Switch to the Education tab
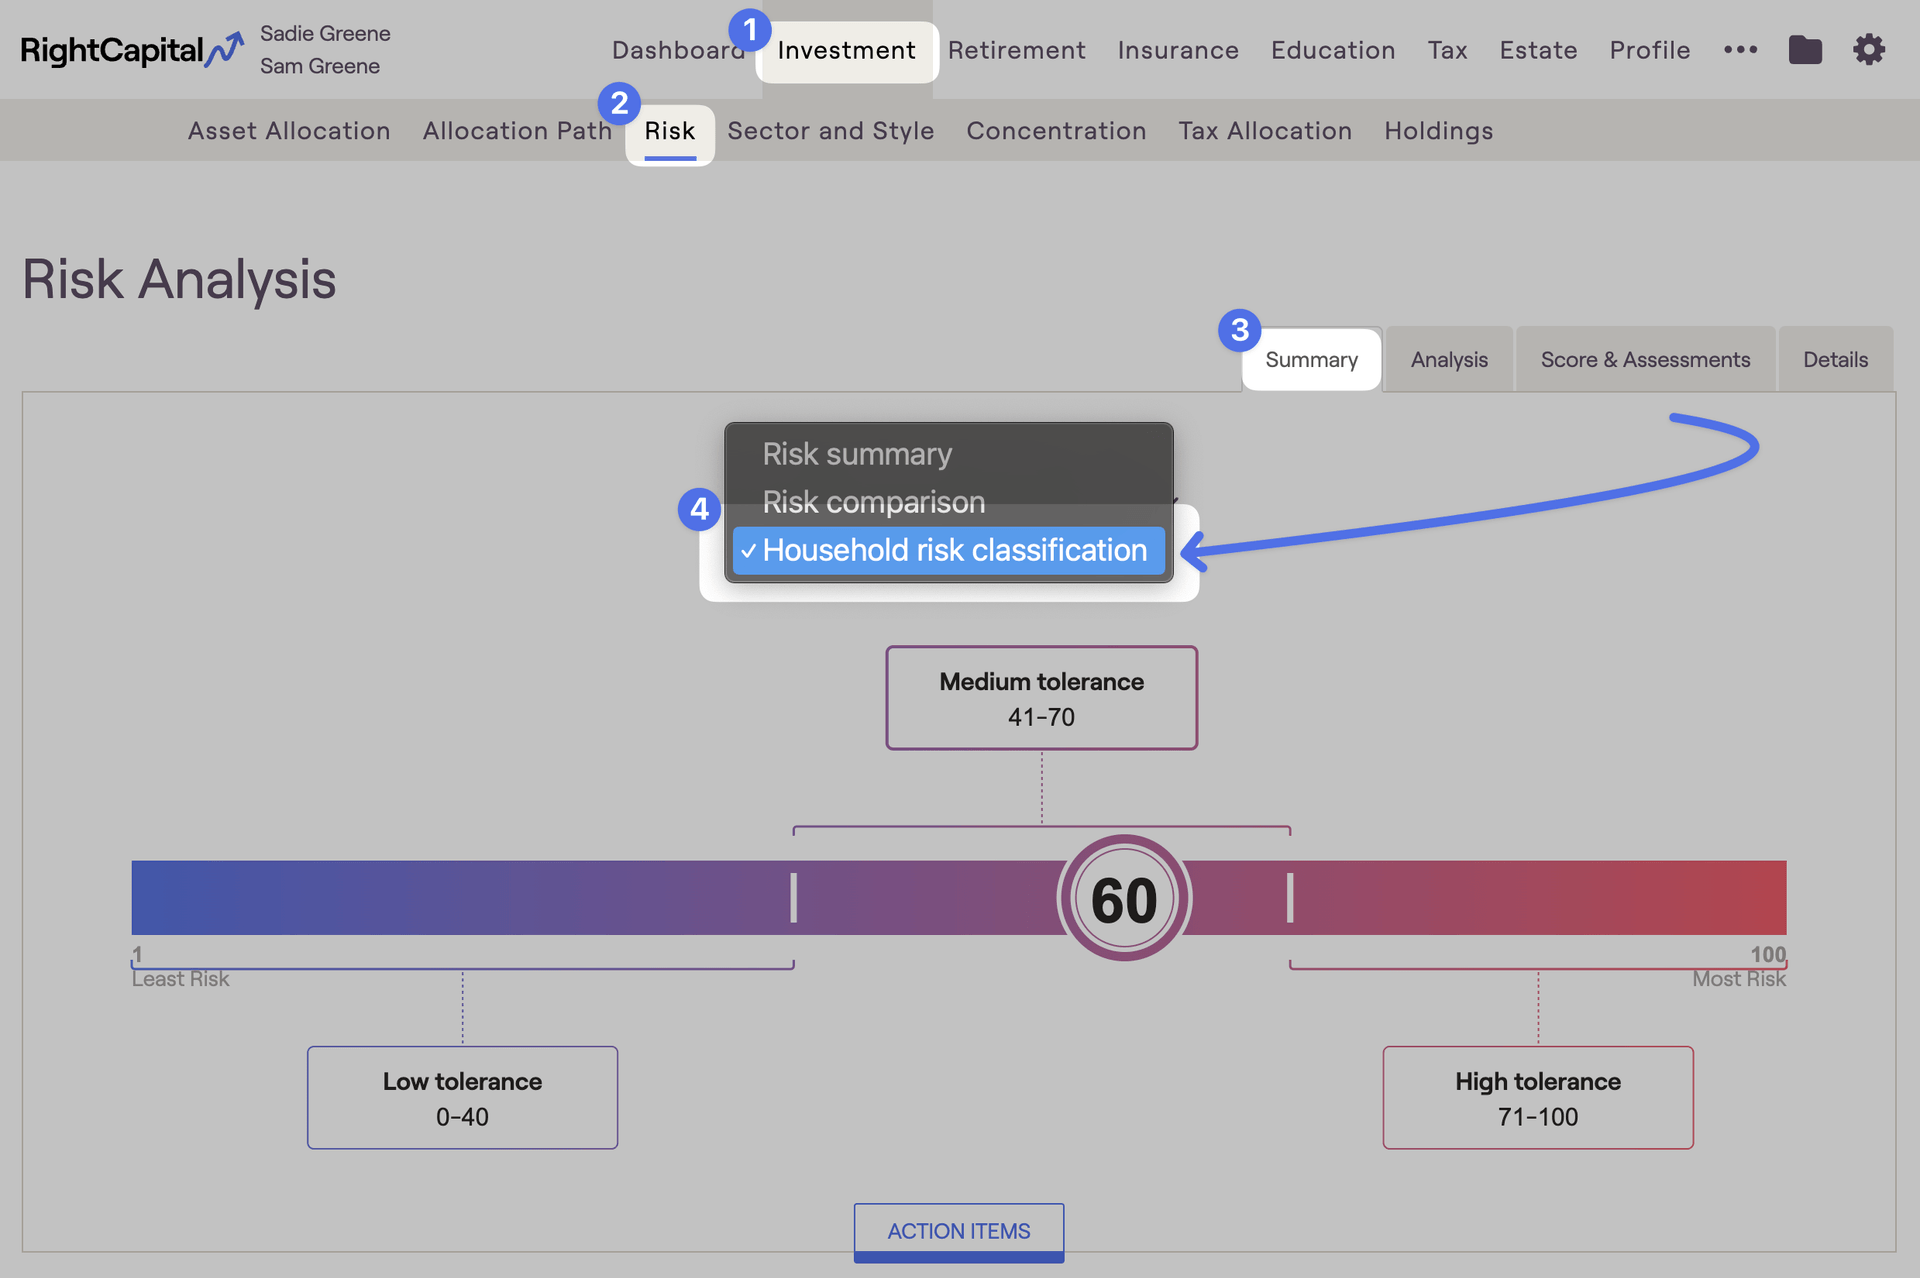Image resolution: width=1920 pixels, height=1278 pixels. pyautogui.click(x=1333, y=50)
